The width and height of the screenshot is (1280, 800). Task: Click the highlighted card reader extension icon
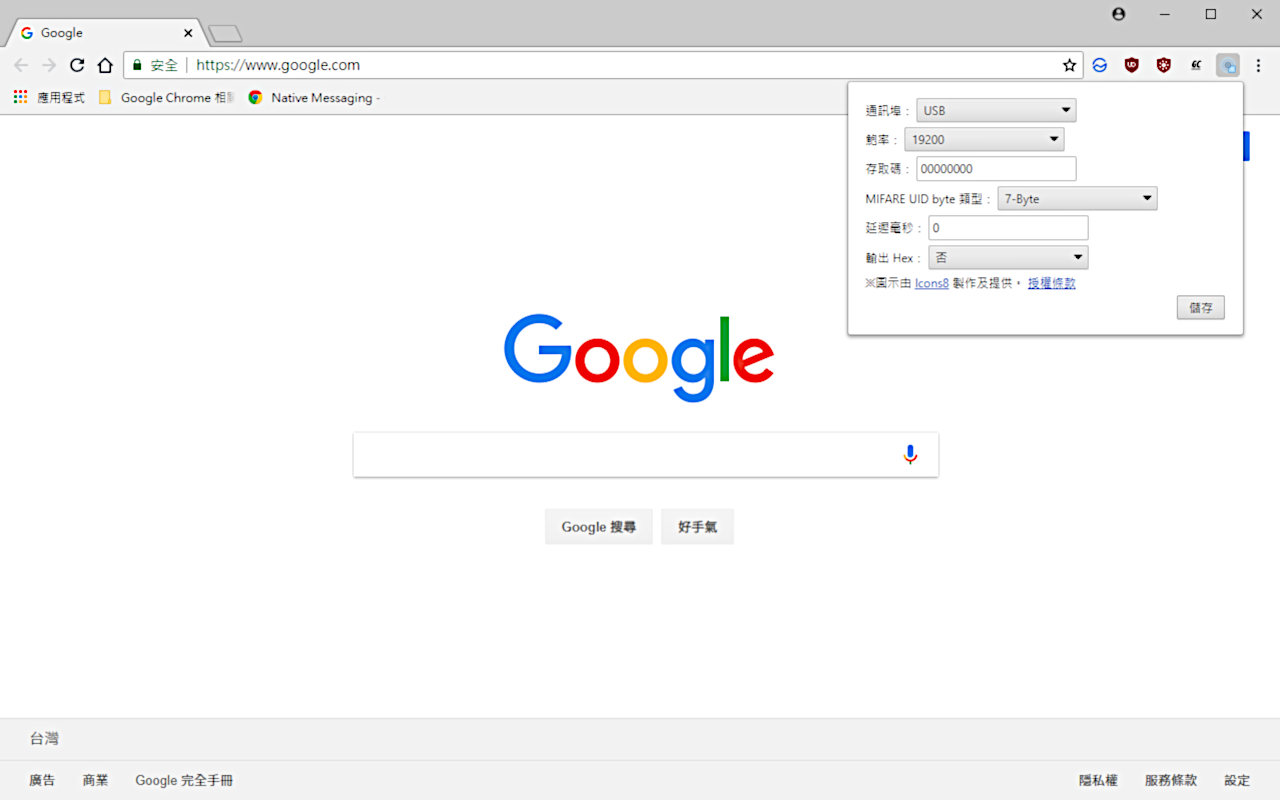pyautogui.click(x=1228, y=65)
